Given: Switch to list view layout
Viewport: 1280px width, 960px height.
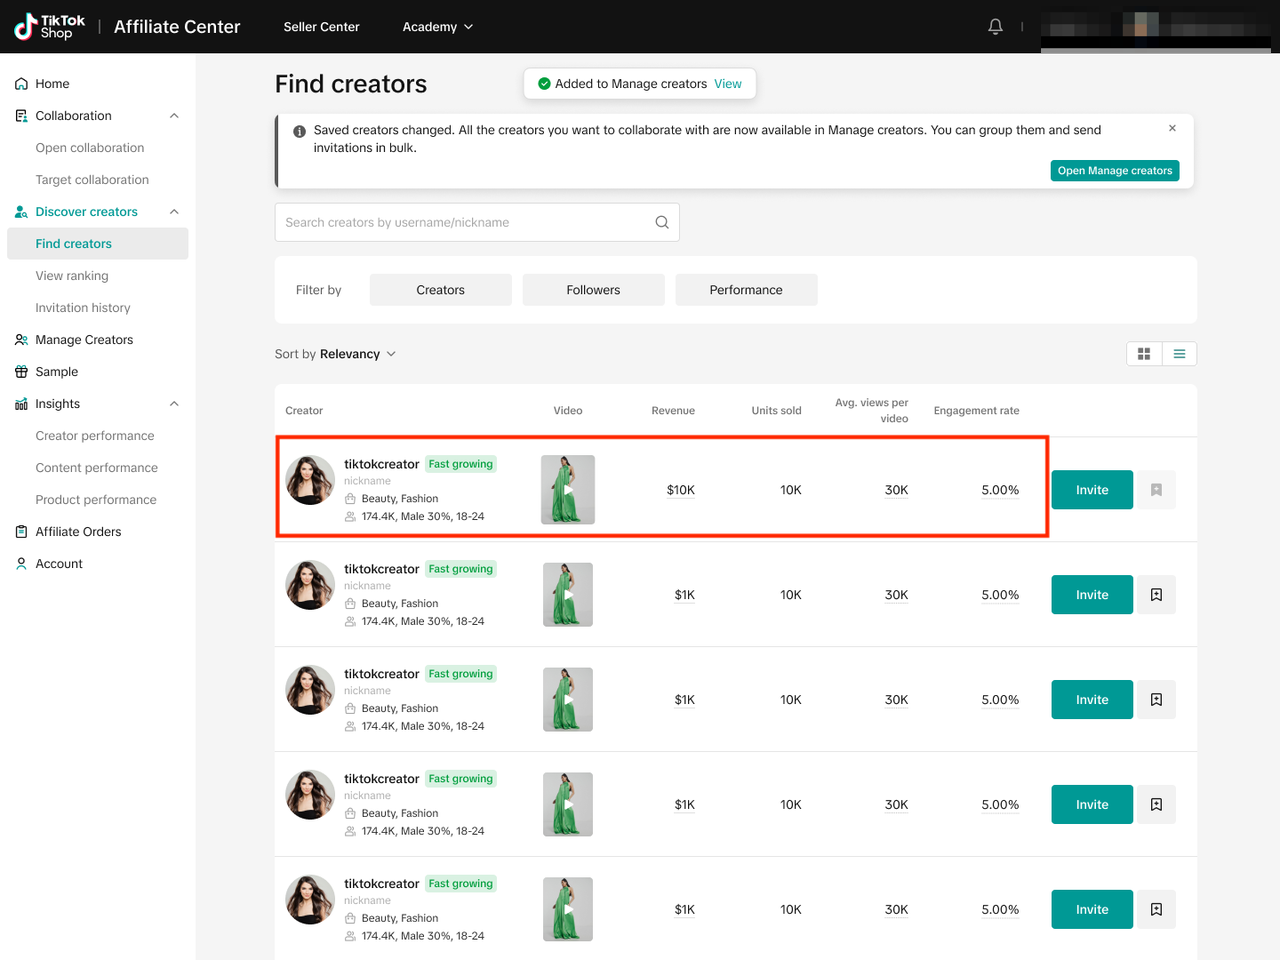Looking at the screenshot, I should point(1179,354).
